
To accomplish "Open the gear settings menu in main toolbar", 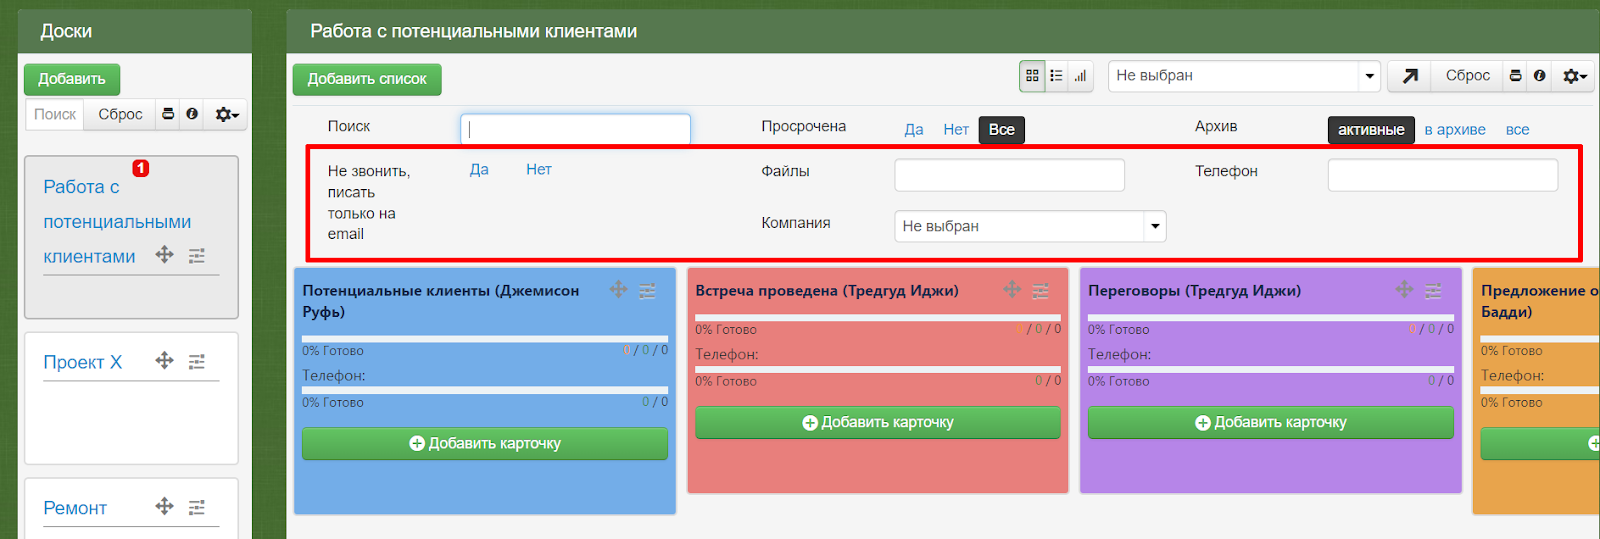I will [1574, 76].
